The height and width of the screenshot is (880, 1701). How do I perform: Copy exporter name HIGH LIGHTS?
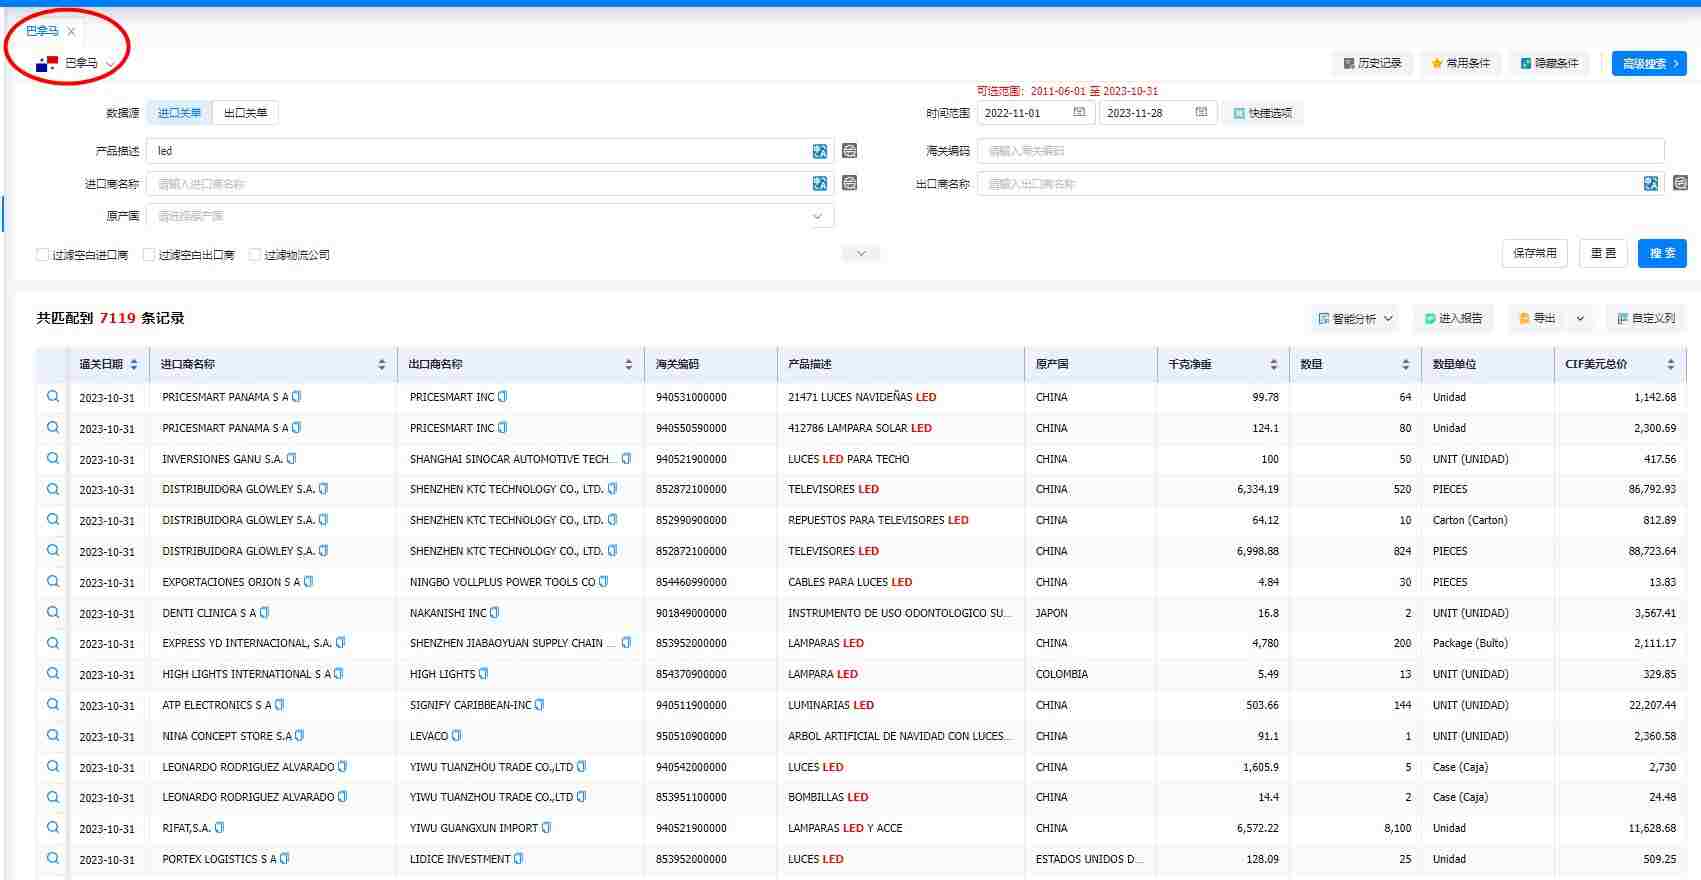click(x=484, y=674)
